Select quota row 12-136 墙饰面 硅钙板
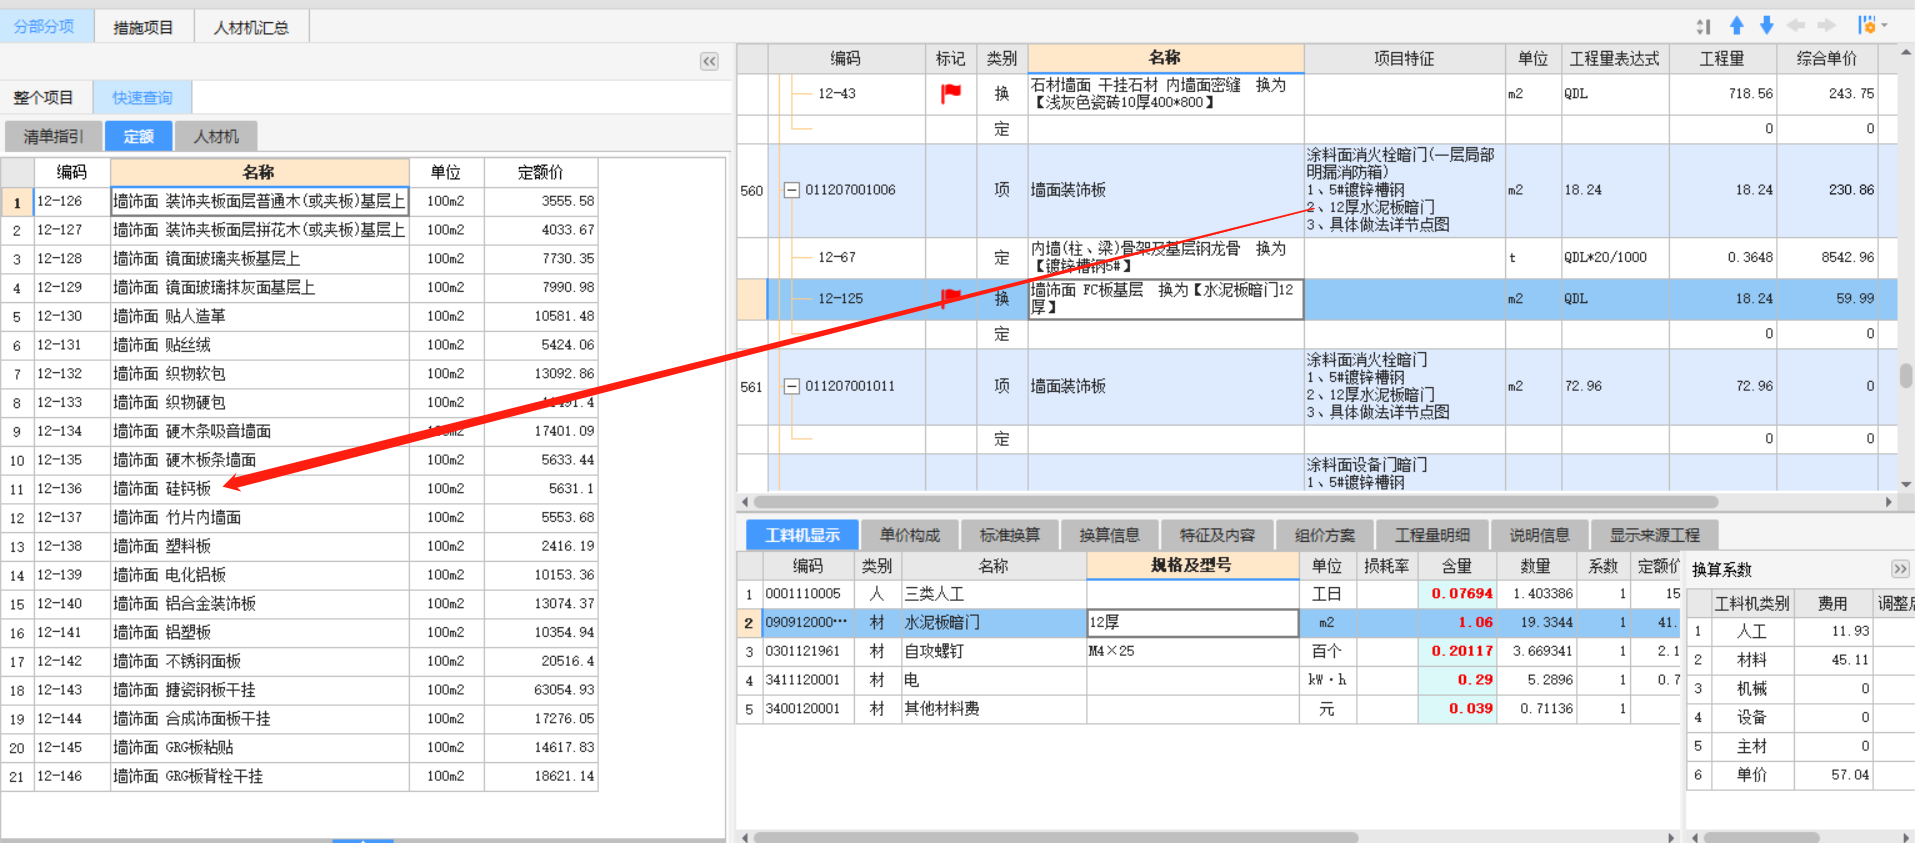 point(300,489)
